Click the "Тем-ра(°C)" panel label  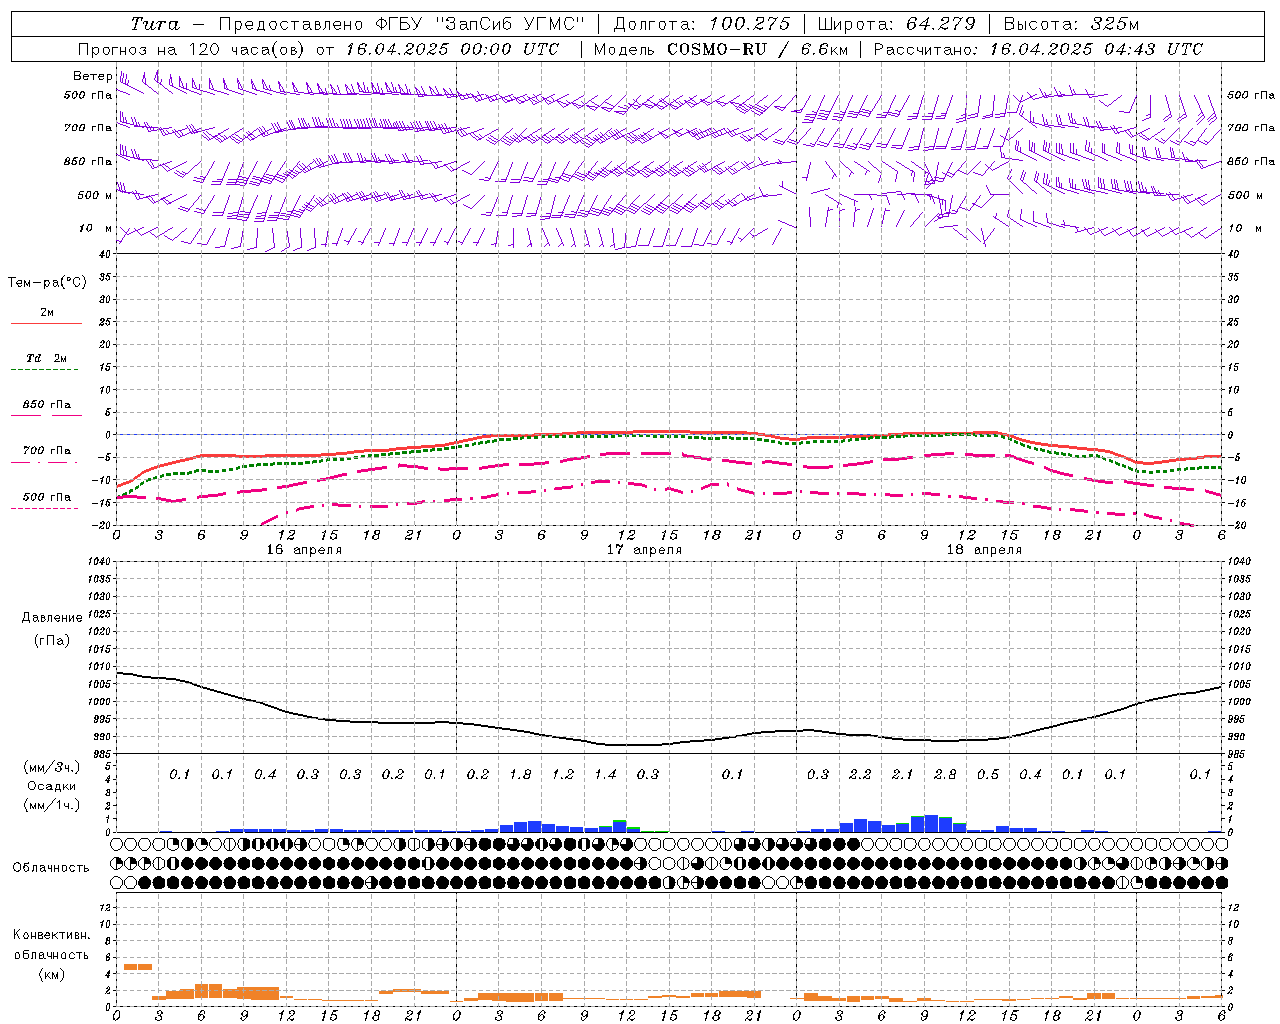pos(47,283)
